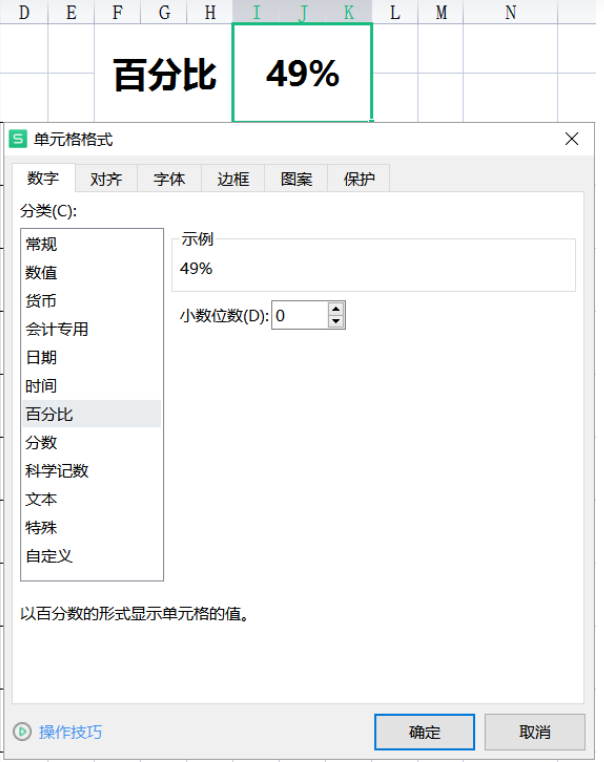Open the 保护 tab
This screenshot has width=604, height=762.
point(359,179)
